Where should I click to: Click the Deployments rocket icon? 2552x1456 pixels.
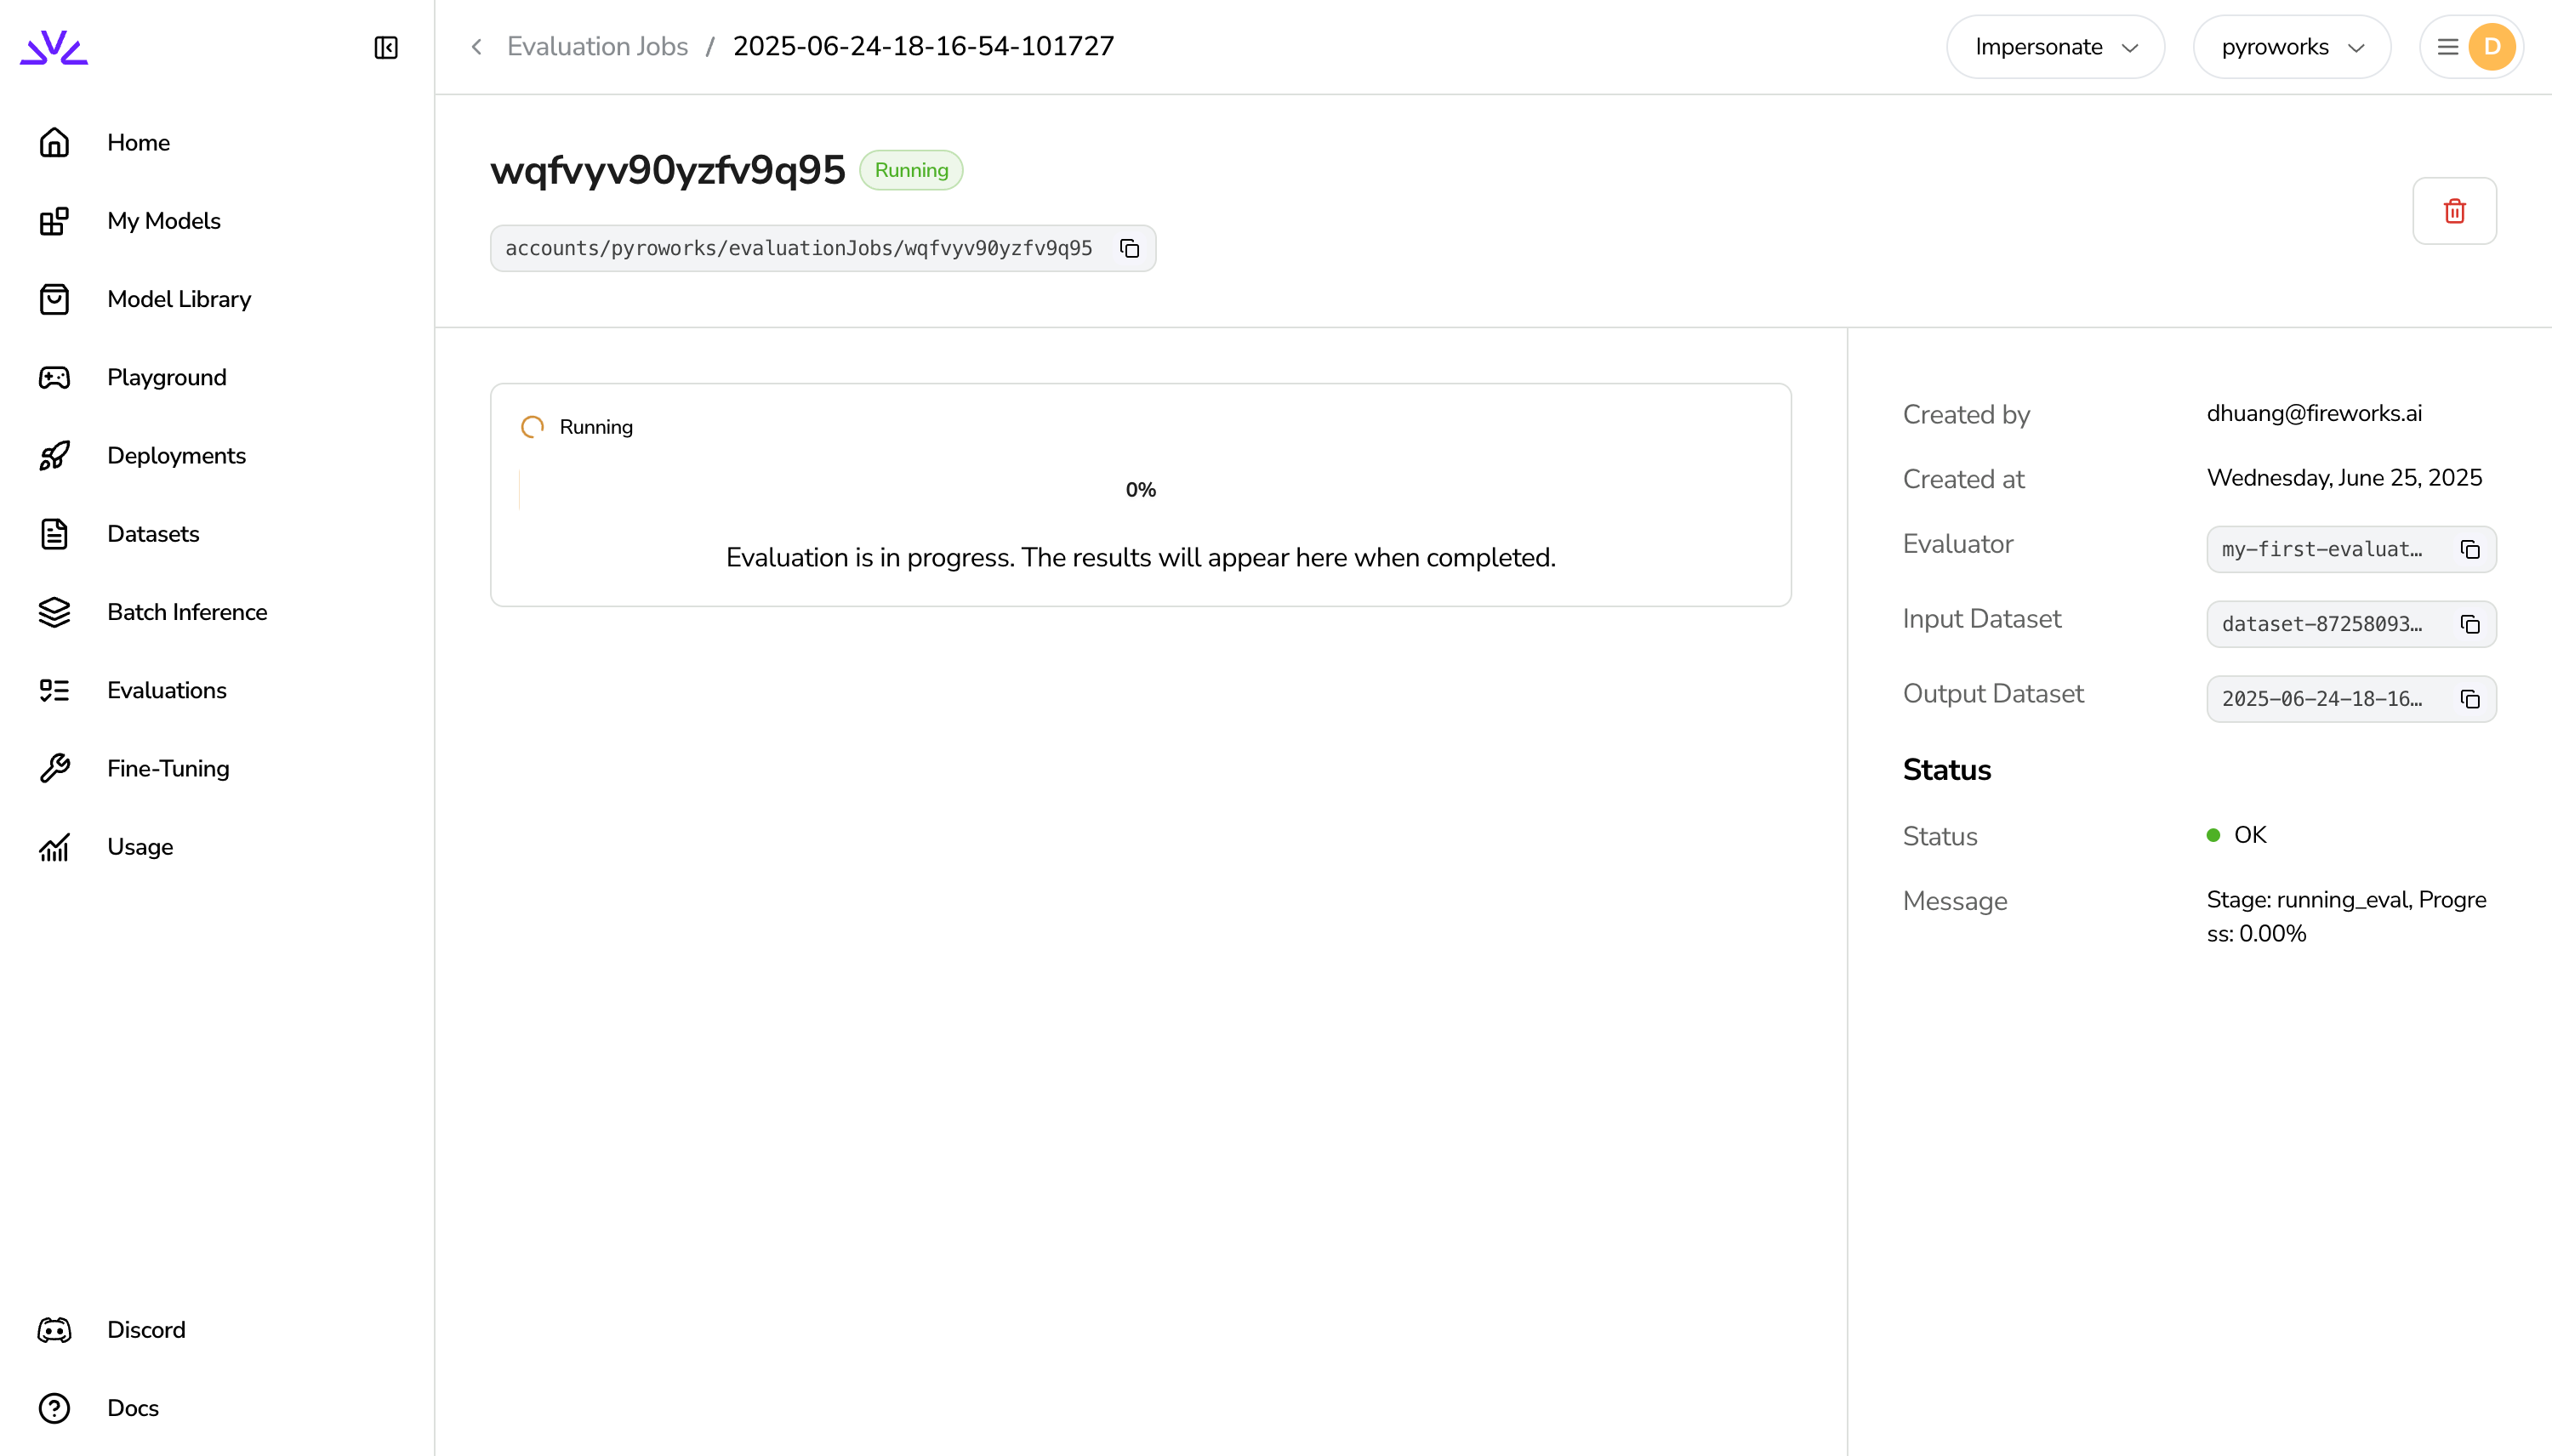[54, 456]
